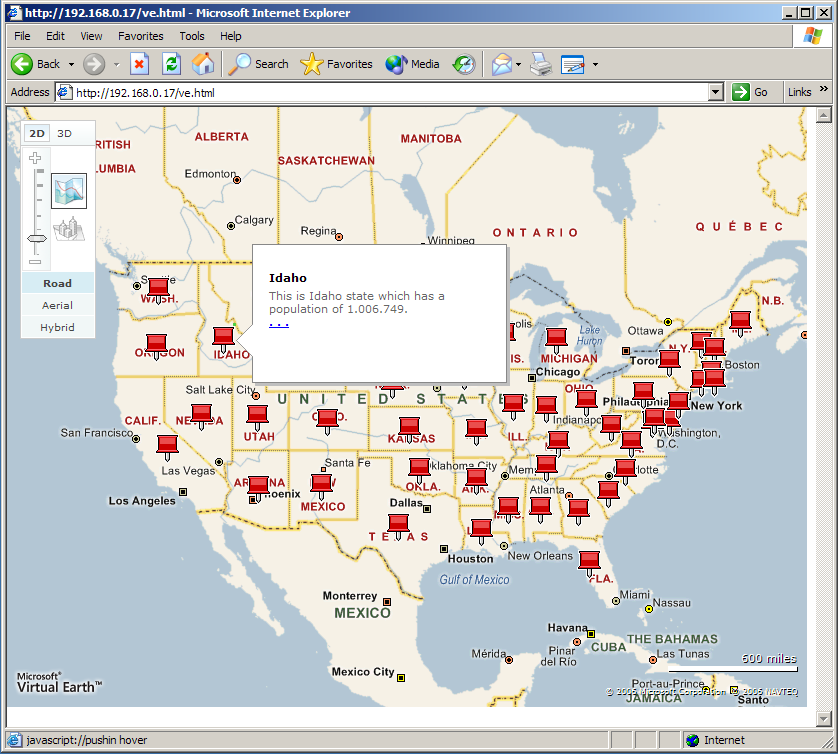
Task: Click the red pushpin on Texas
Action: pos(398,524)
